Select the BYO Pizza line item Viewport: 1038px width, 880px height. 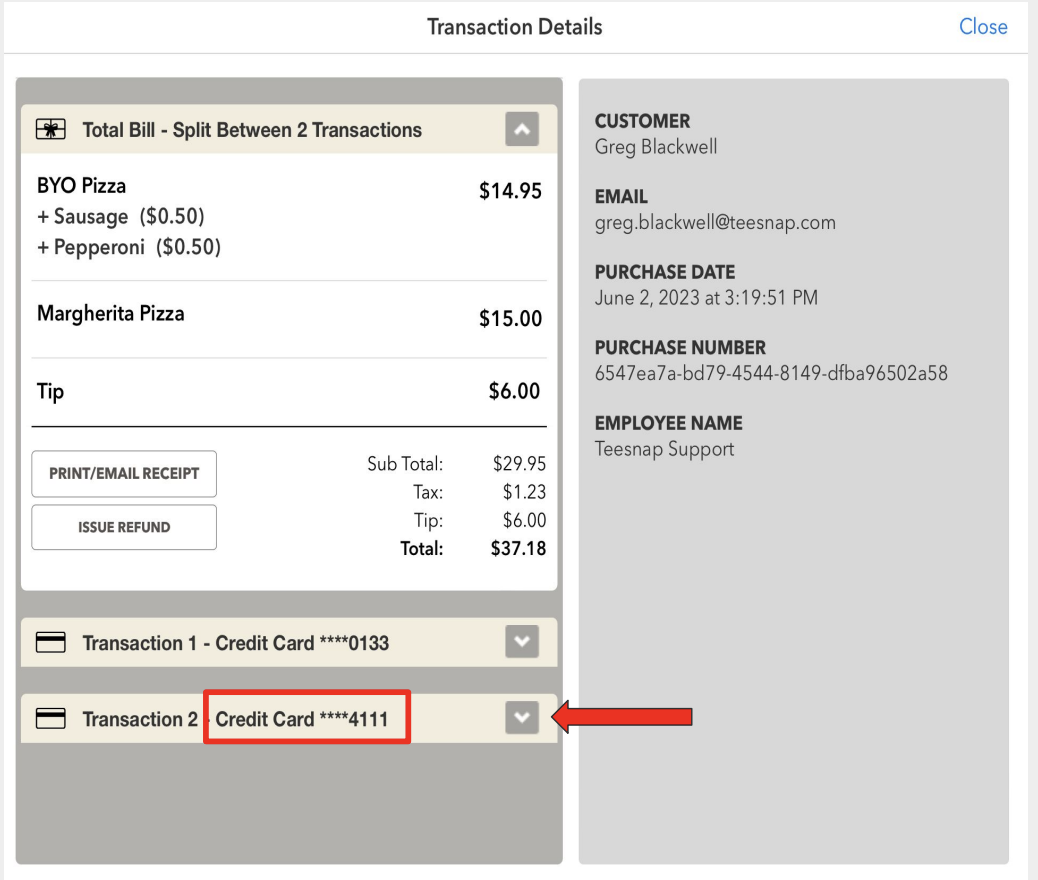click(x=82, y=186)
